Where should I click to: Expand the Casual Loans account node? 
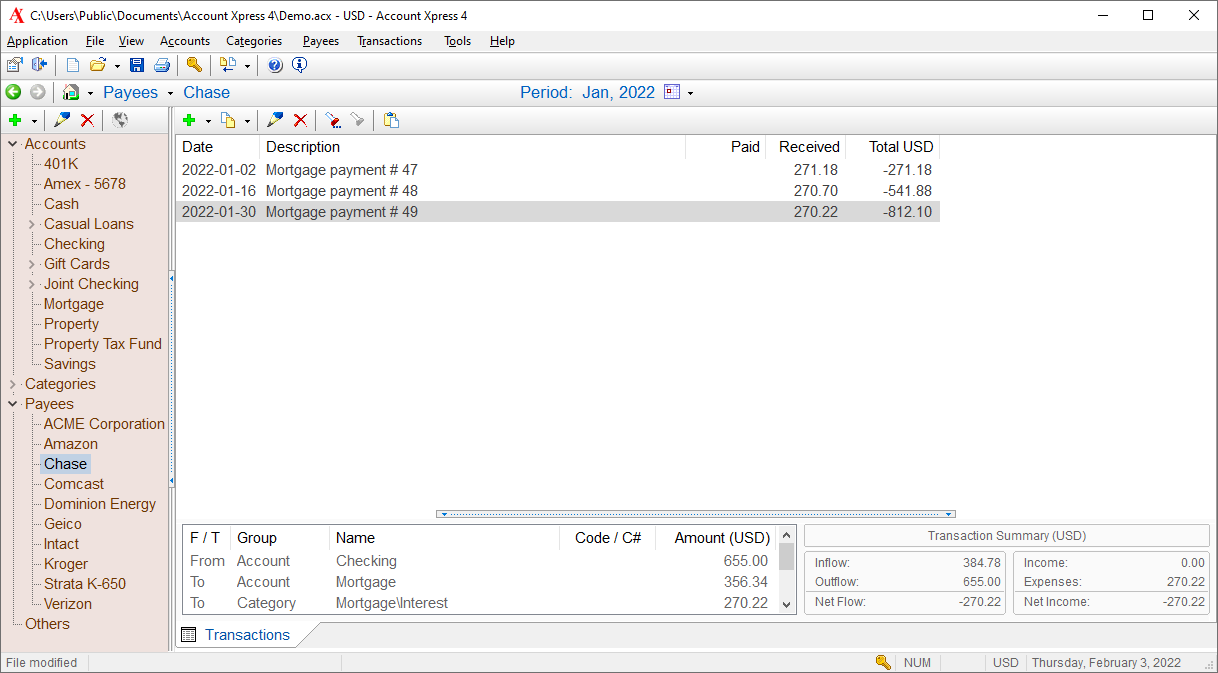tap(32, 224)
